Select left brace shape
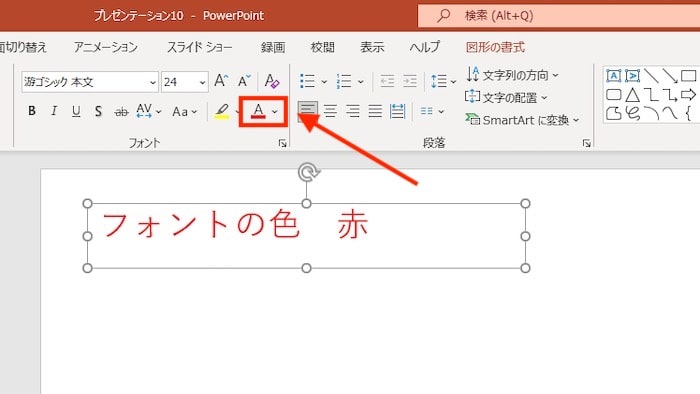This screenshot has width=700, height=394. click(x=688, y=113)
